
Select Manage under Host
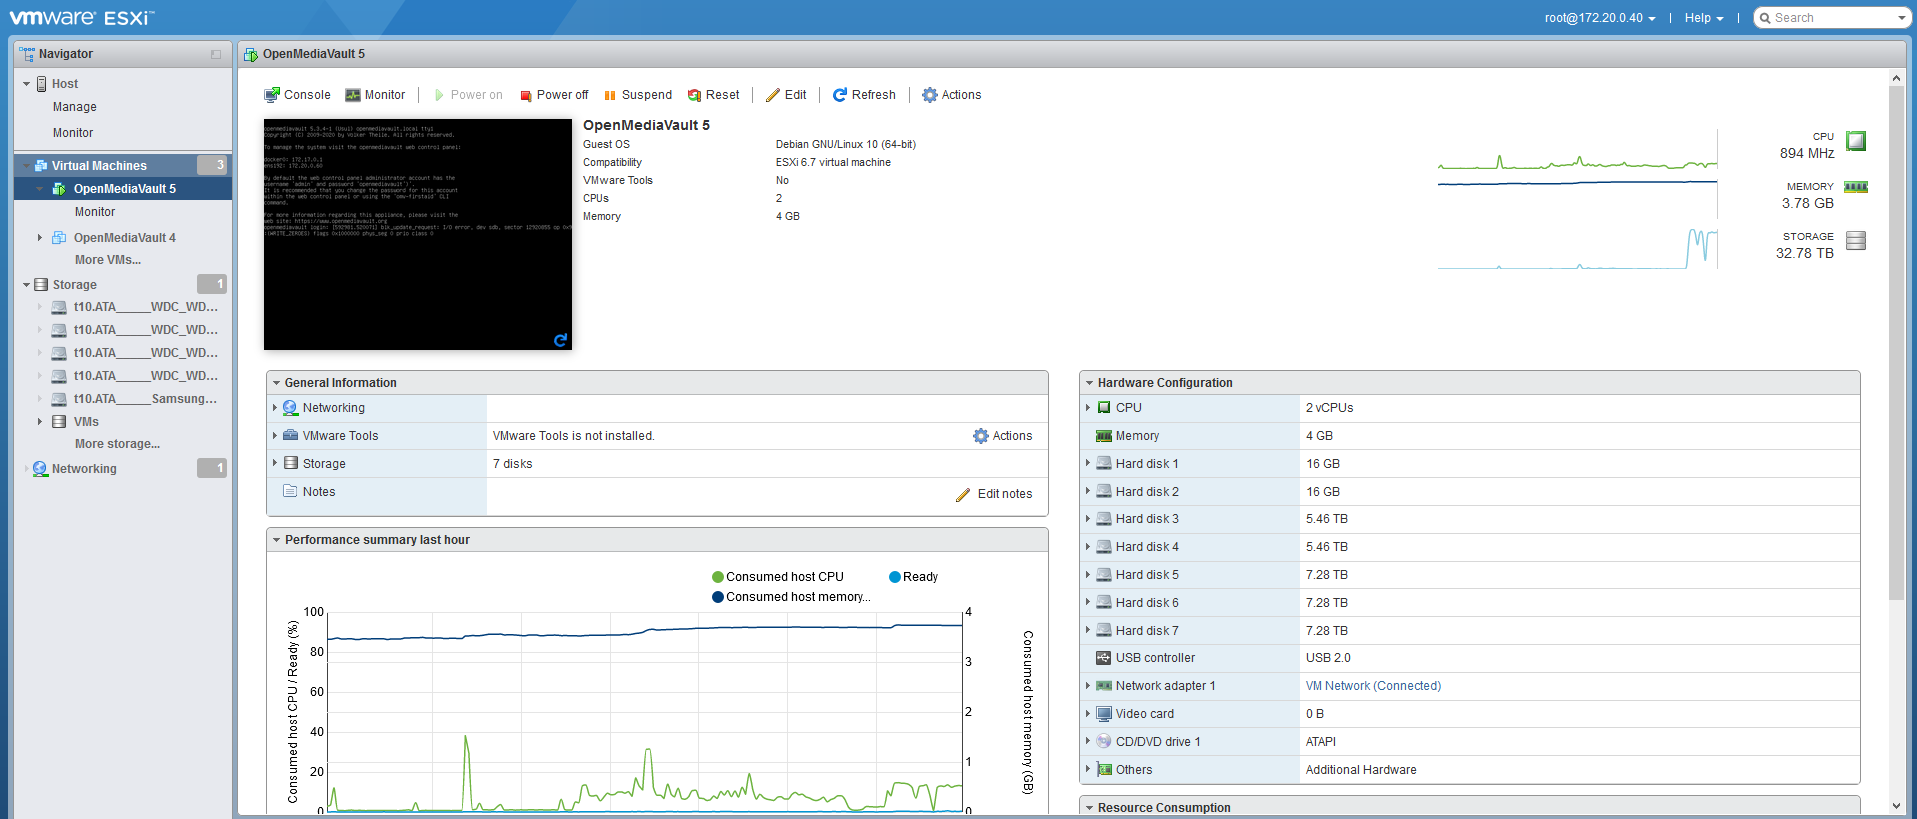pyautogui.click(x=75, y=107)
